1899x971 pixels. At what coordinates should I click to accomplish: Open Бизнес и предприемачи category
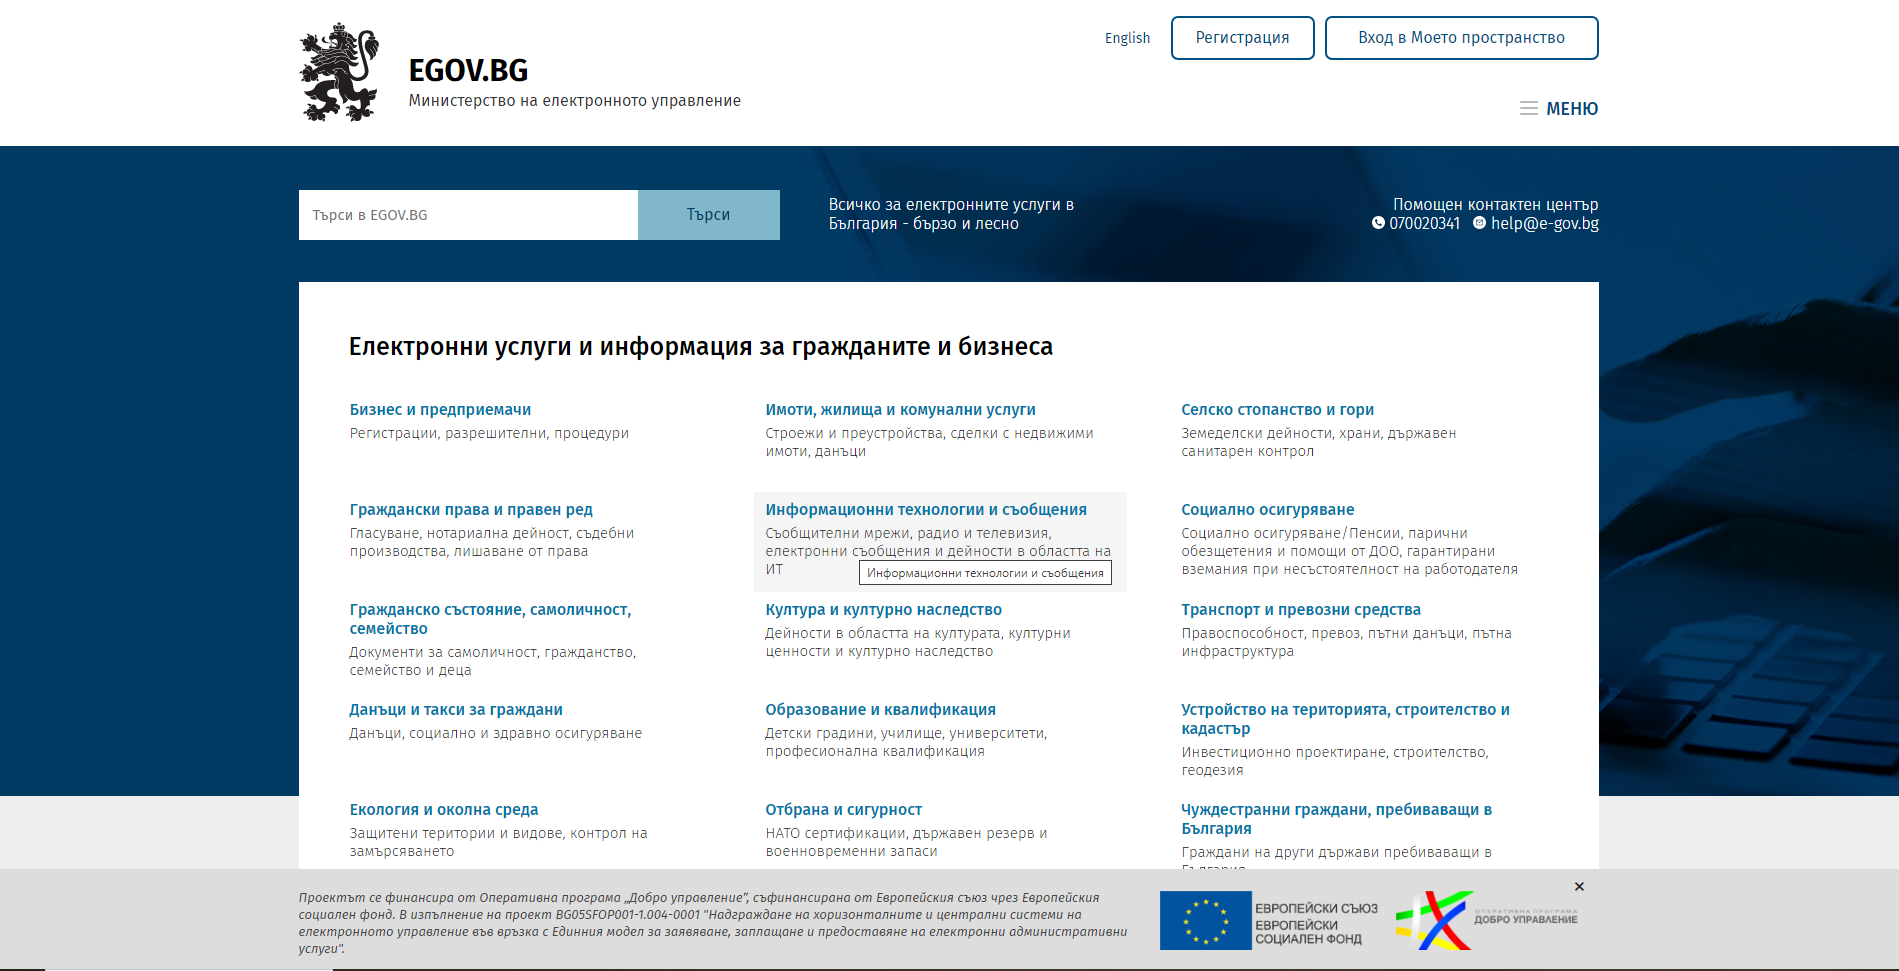point(440,409)
